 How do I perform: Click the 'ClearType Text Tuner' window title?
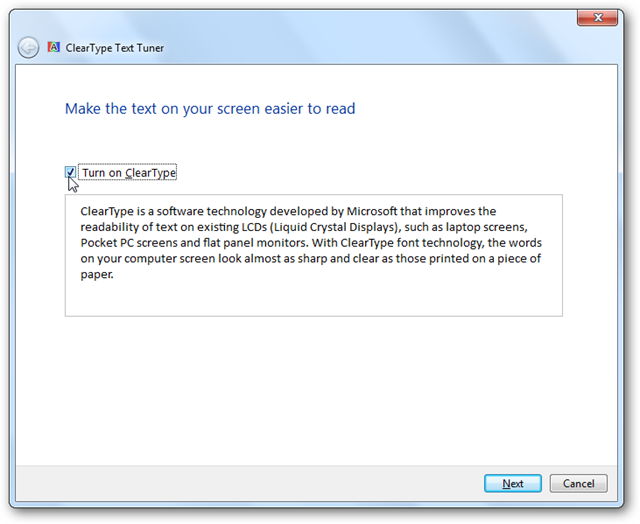(x=115, y=48)
